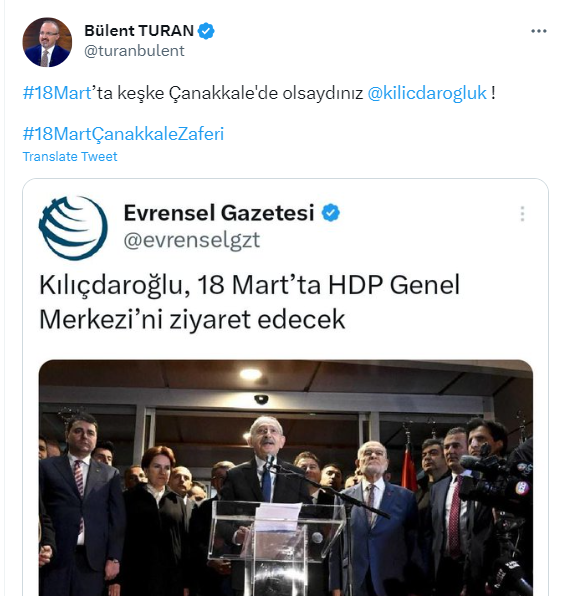566x596 pixels.
Task: Open the quoted tweet headline about HDP Genel Merkezi
Action: pos(249,302)
